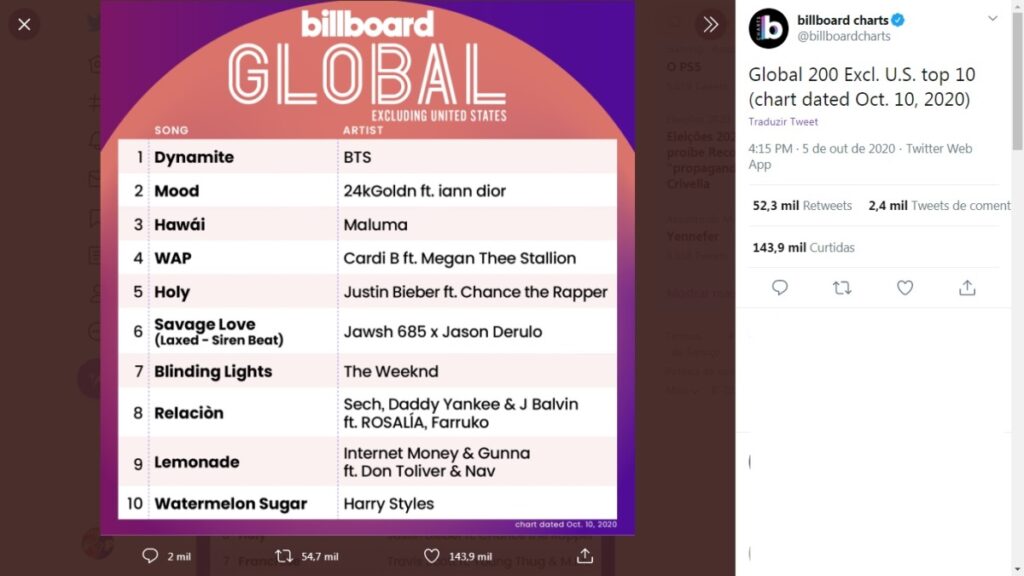
Task: View the 52,3 mil Retweets list
Action: (x=802, y=206)
